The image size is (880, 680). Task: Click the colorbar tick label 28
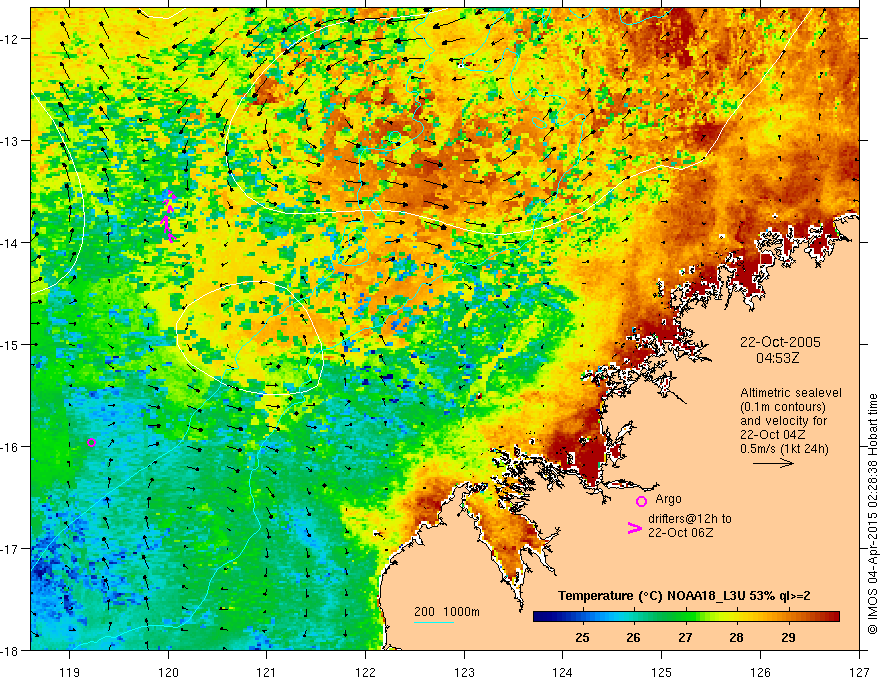pos(736,637)
